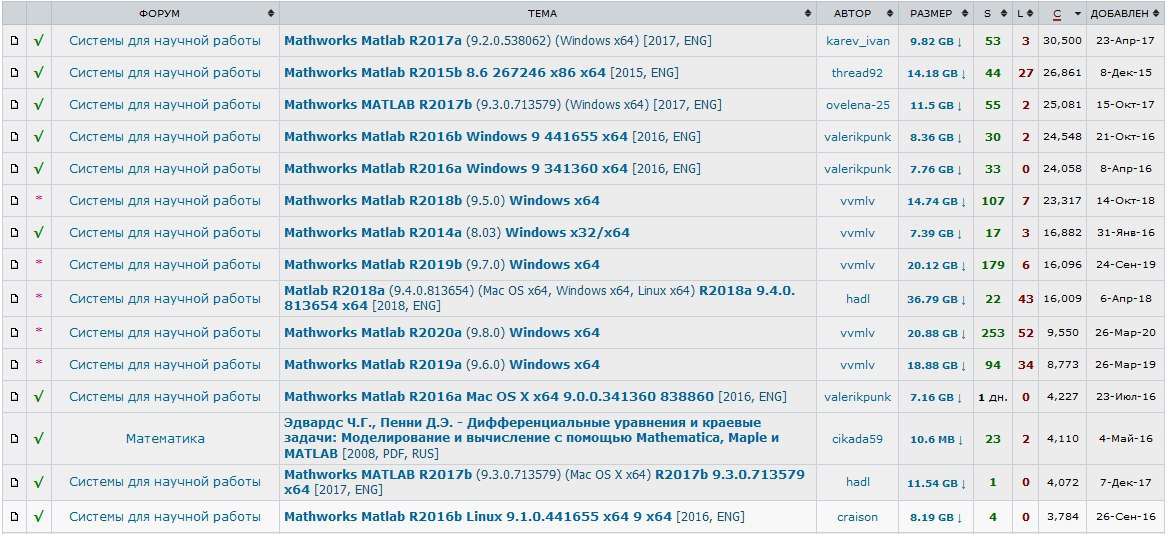Click the green check mark in the R2016b Windows row
The image size is (1176, 534).
point(38,136)
